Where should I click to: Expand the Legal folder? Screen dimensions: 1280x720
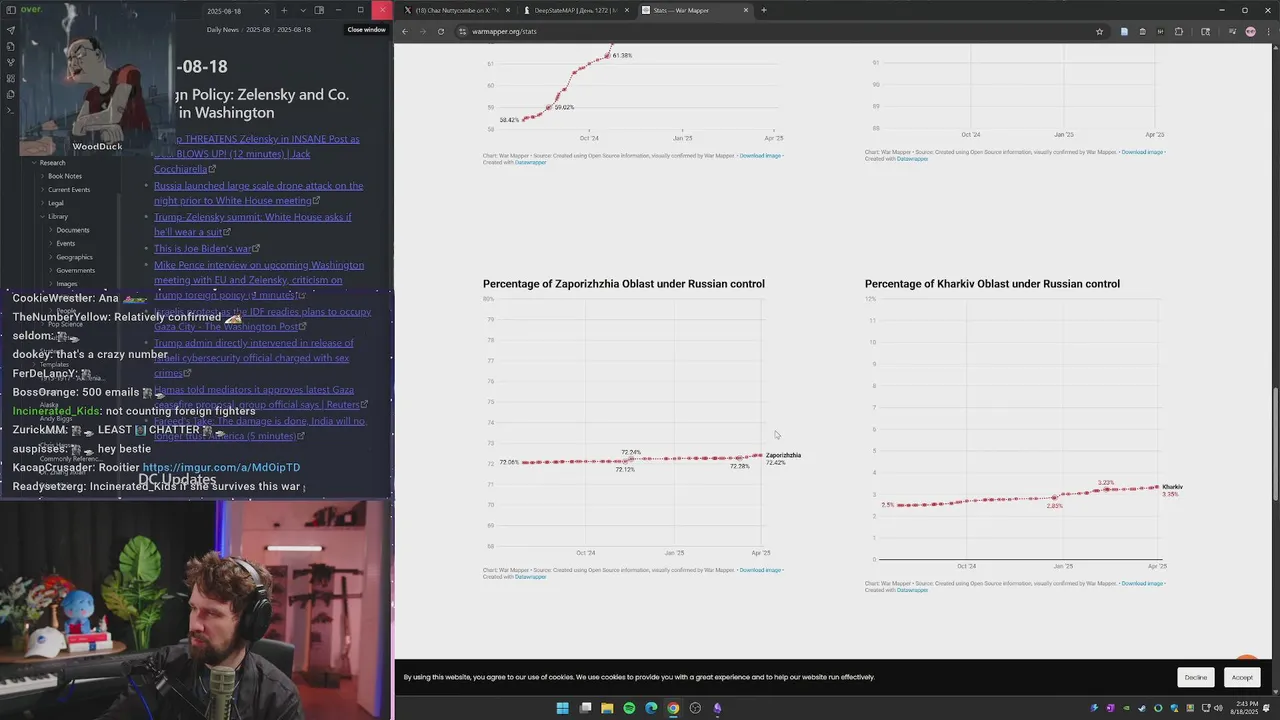56,203
